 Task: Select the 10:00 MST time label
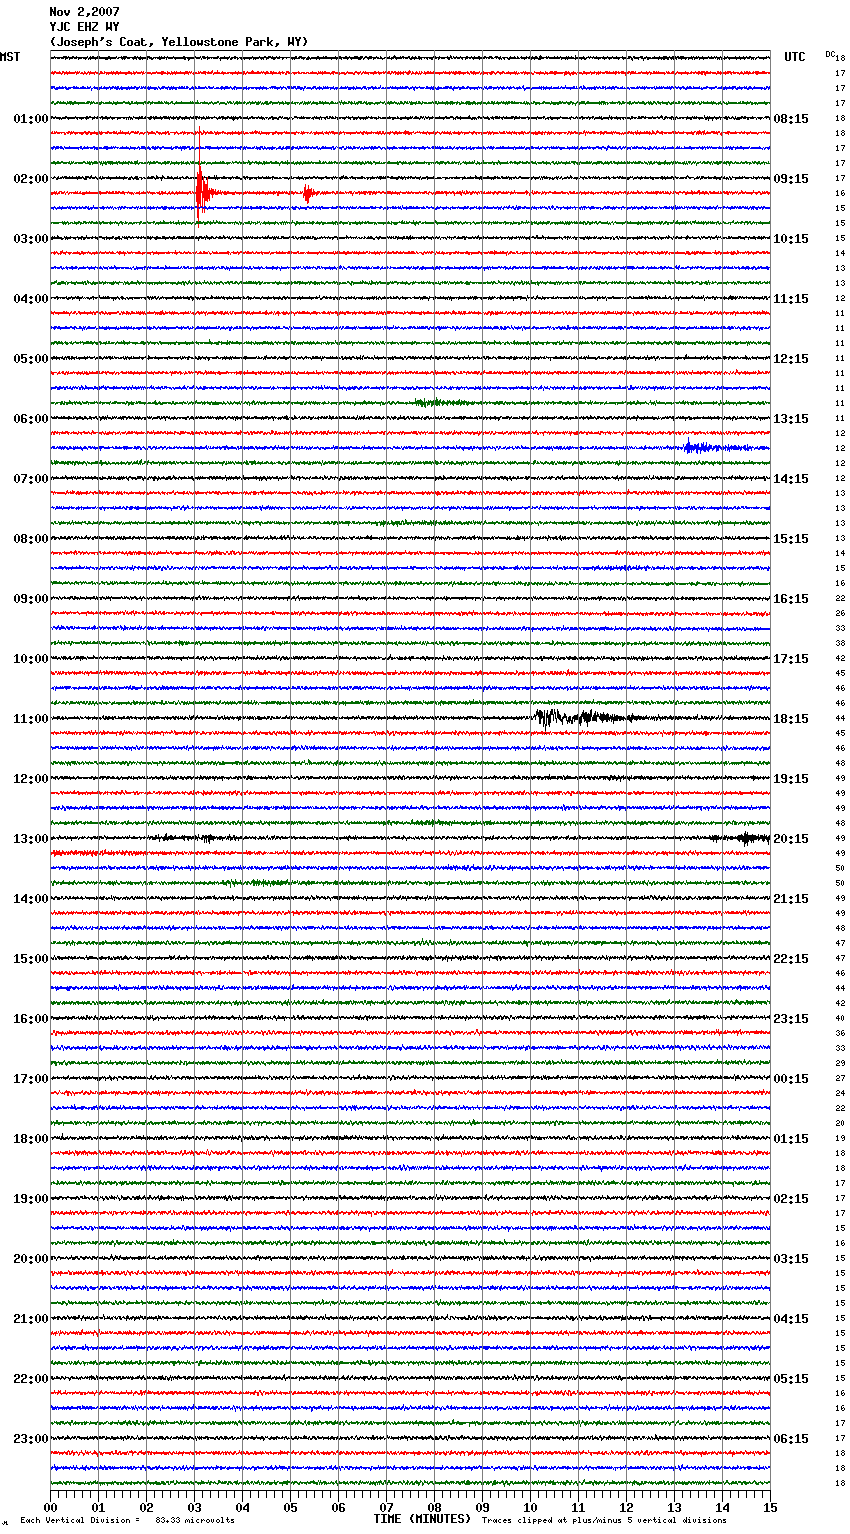coord(30,659)
